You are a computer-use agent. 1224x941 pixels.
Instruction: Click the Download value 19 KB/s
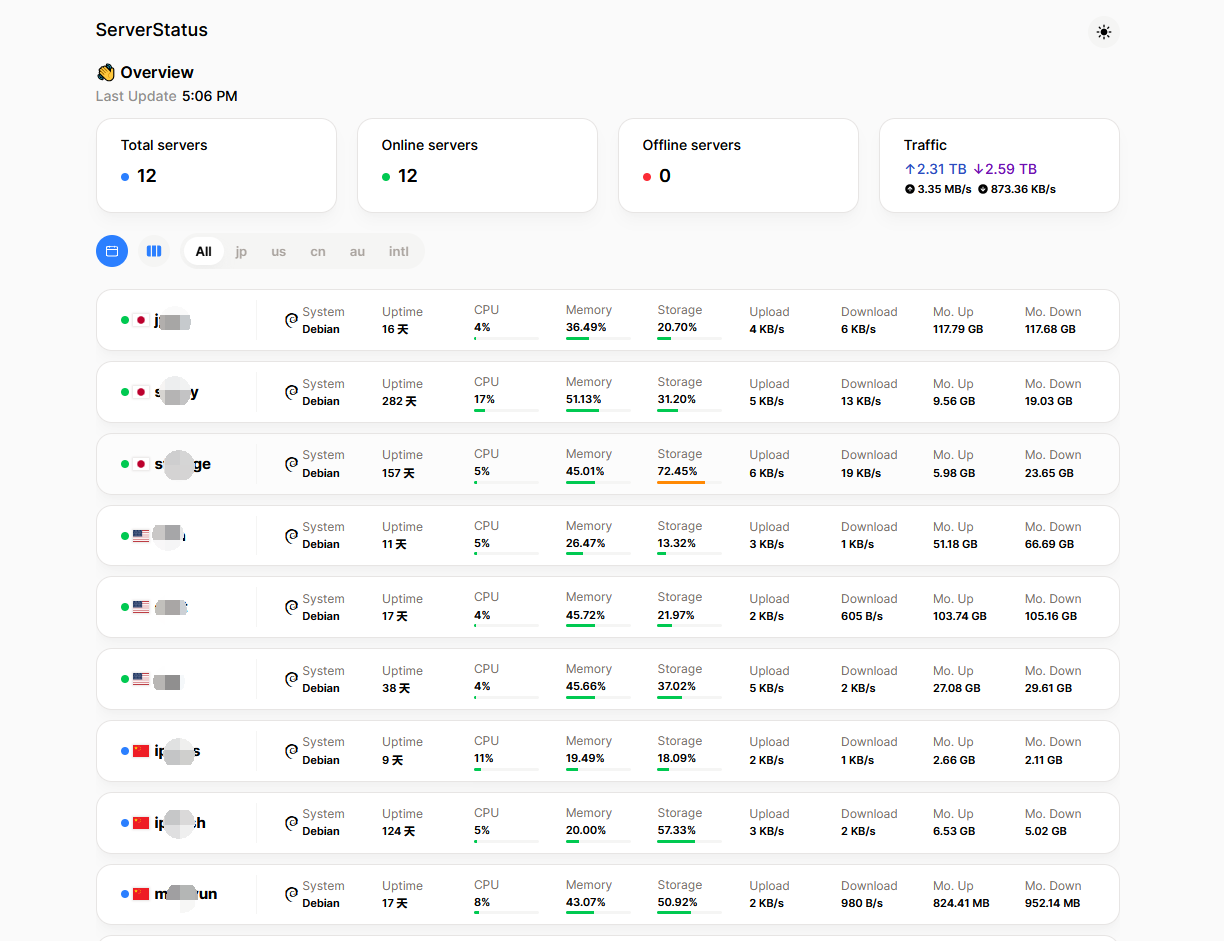[x=861, y=473]
